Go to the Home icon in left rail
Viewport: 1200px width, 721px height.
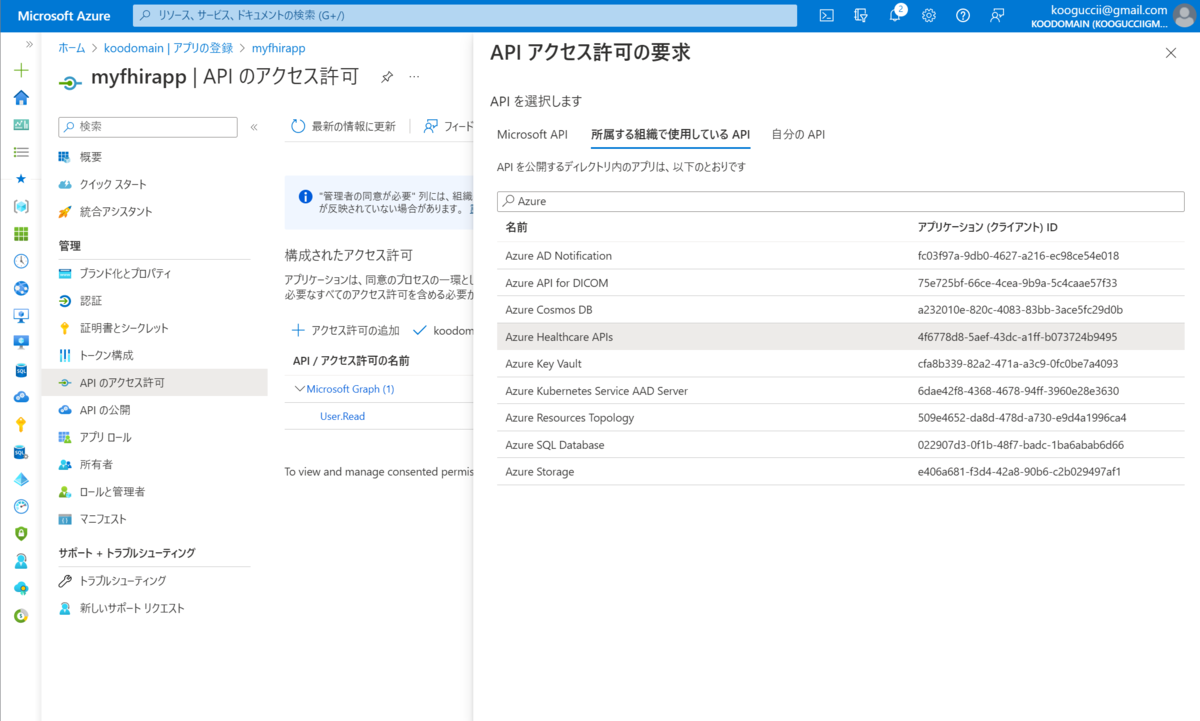(21, 97)
